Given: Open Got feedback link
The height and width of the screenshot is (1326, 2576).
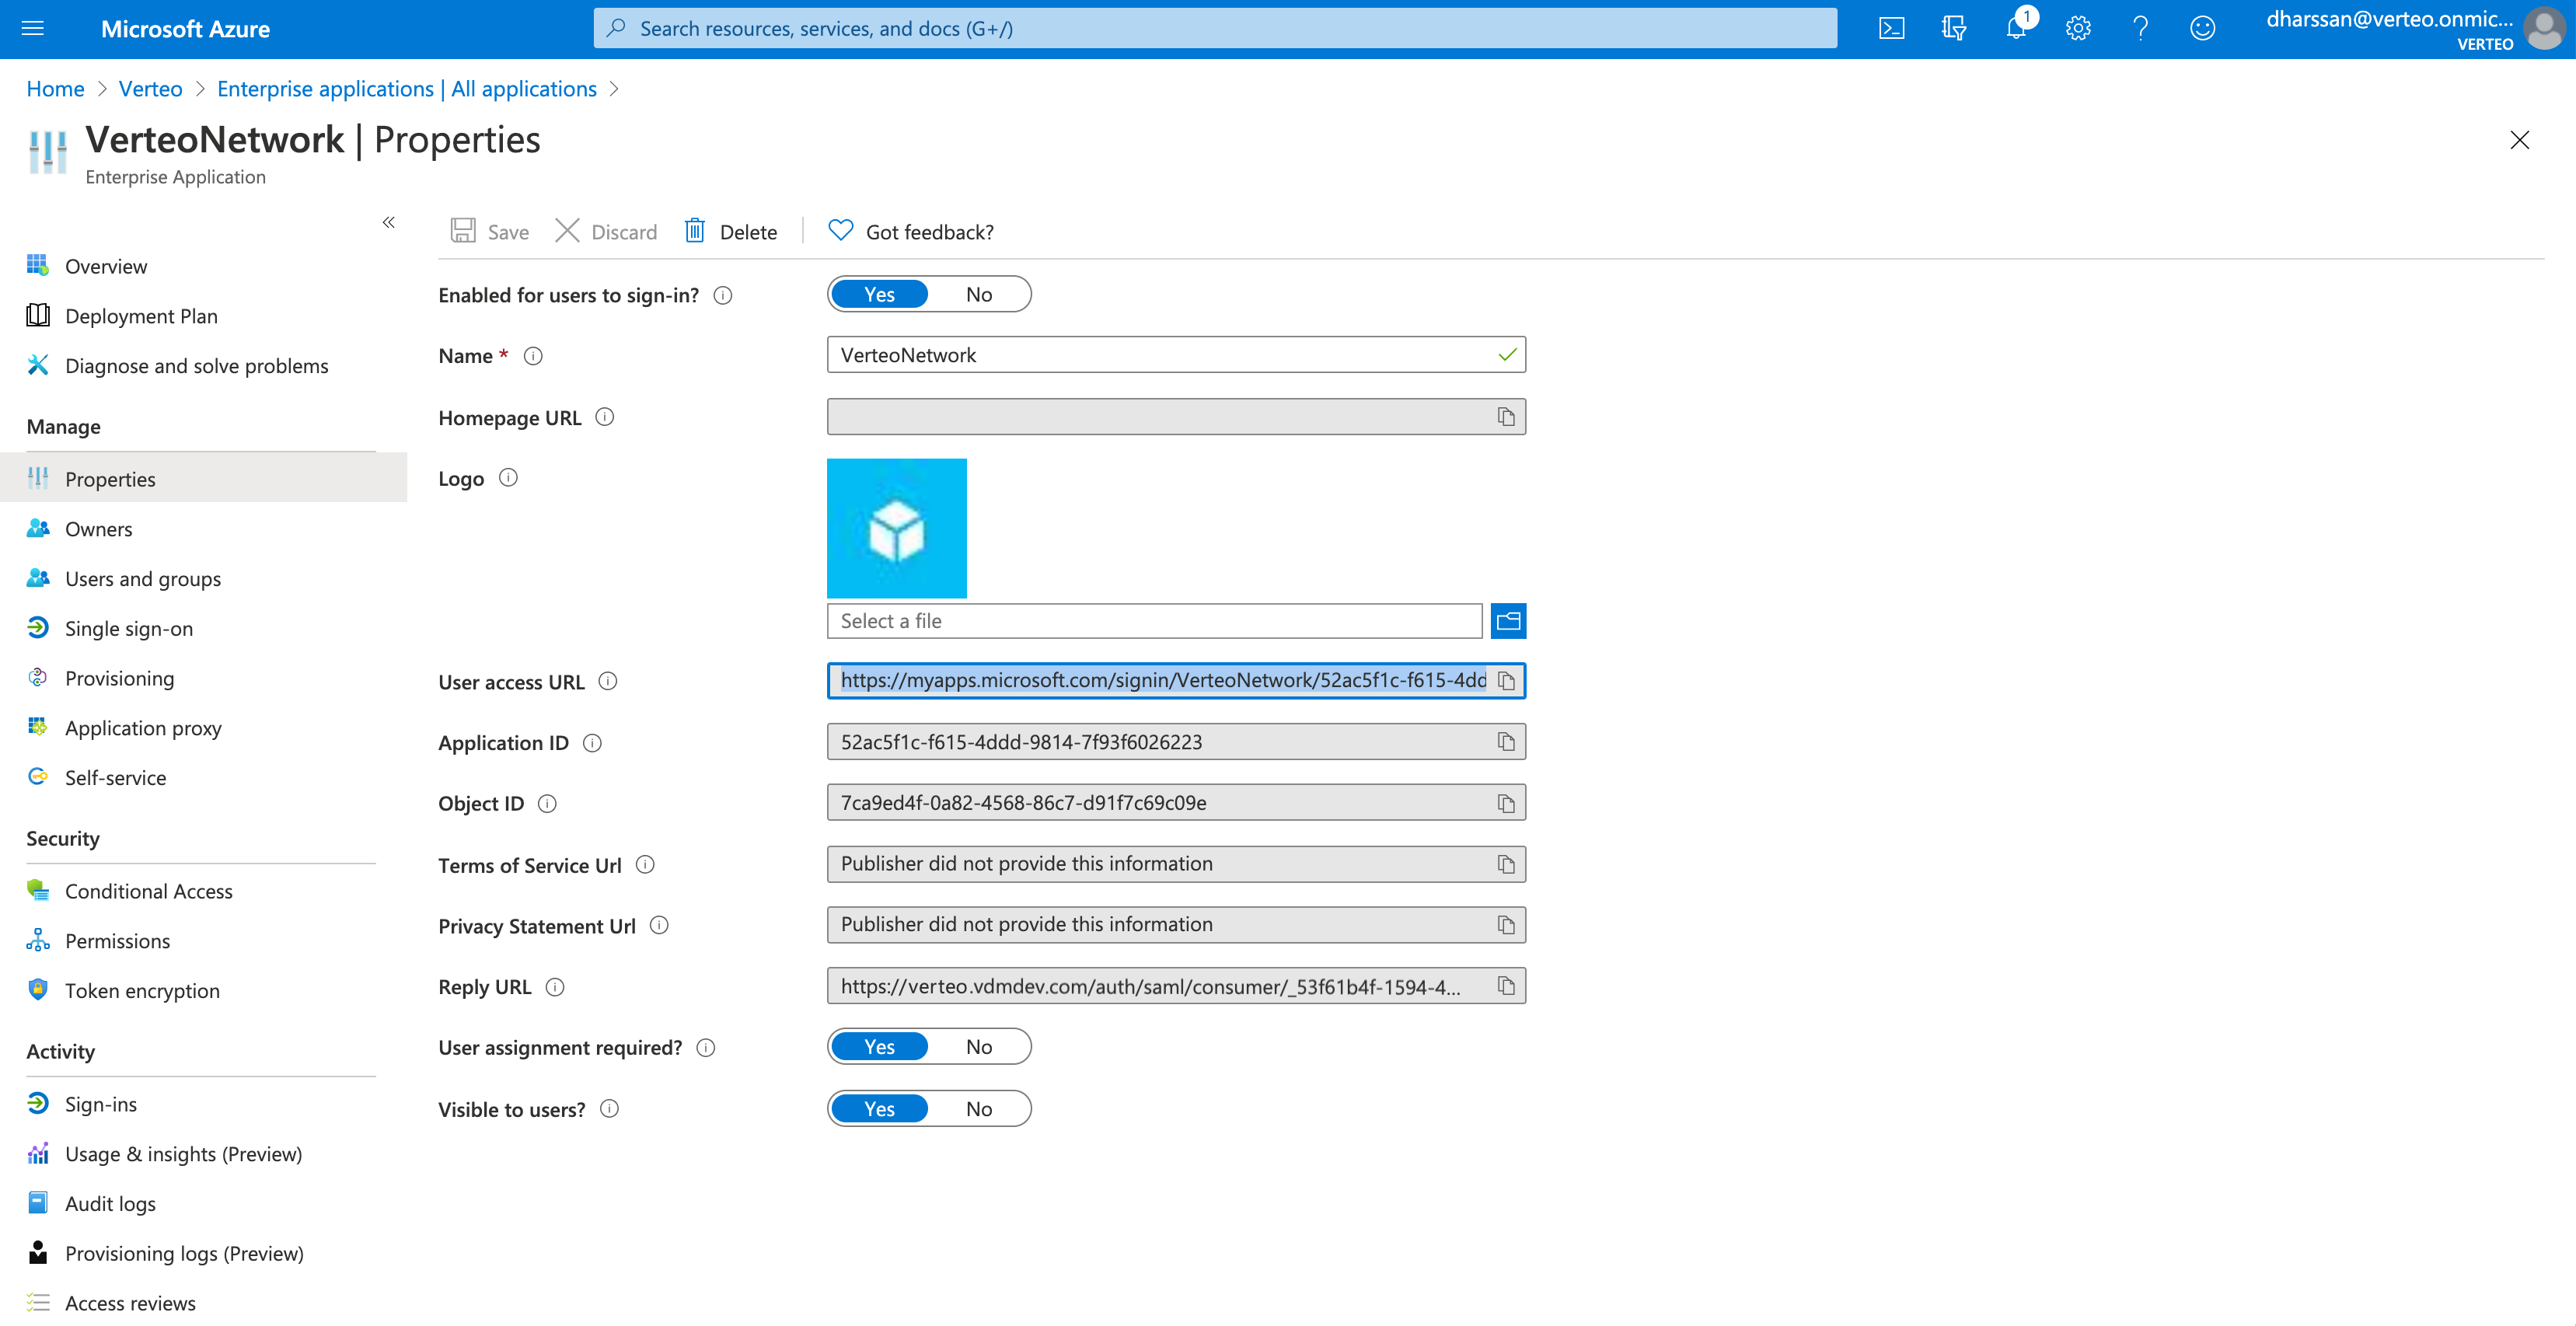Looking at the screenshot, I should [x=911, y=232].
